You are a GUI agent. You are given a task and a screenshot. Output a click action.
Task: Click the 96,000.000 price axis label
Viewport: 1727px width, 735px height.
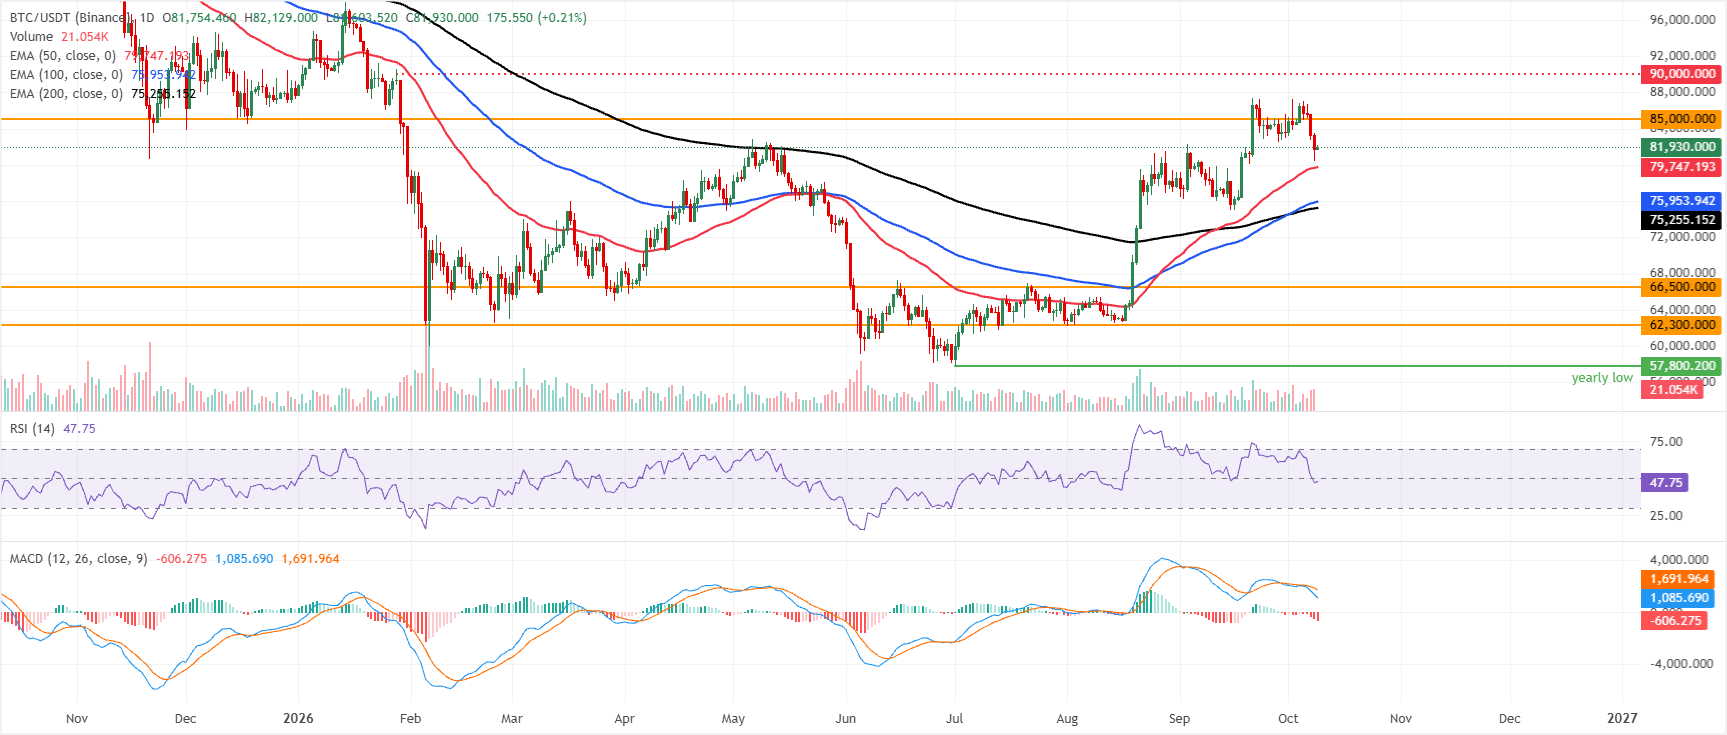click(1683, 20)
